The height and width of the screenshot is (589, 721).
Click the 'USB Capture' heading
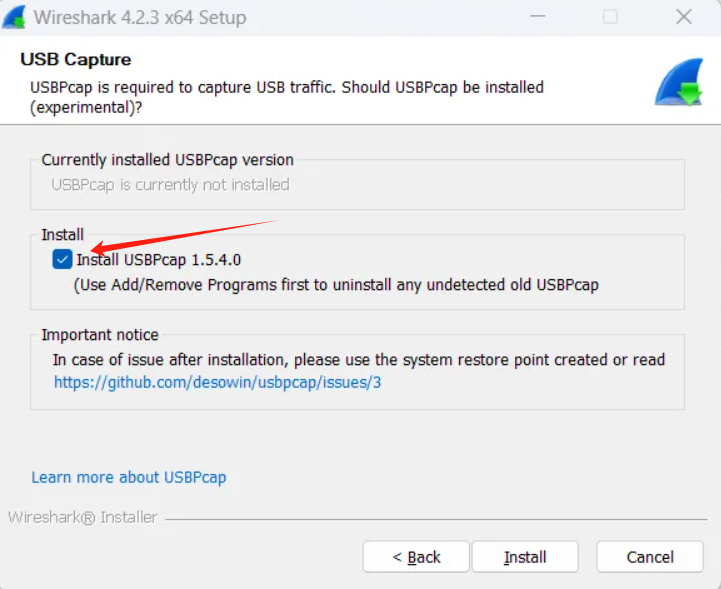[x=76, y=59]
